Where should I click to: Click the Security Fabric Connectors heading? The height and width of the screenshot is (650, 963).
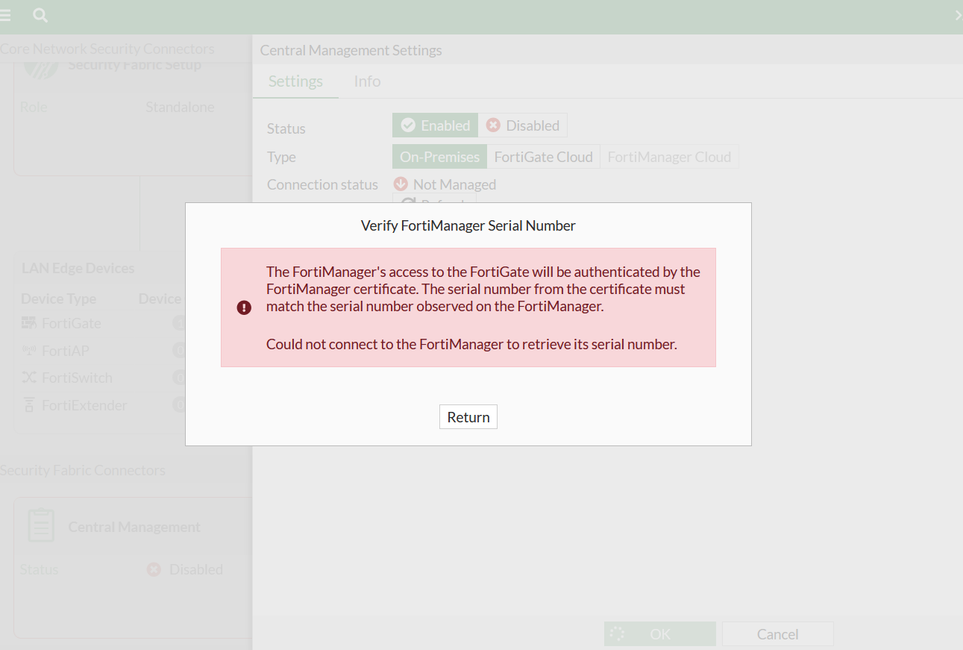tap(82, 470)
